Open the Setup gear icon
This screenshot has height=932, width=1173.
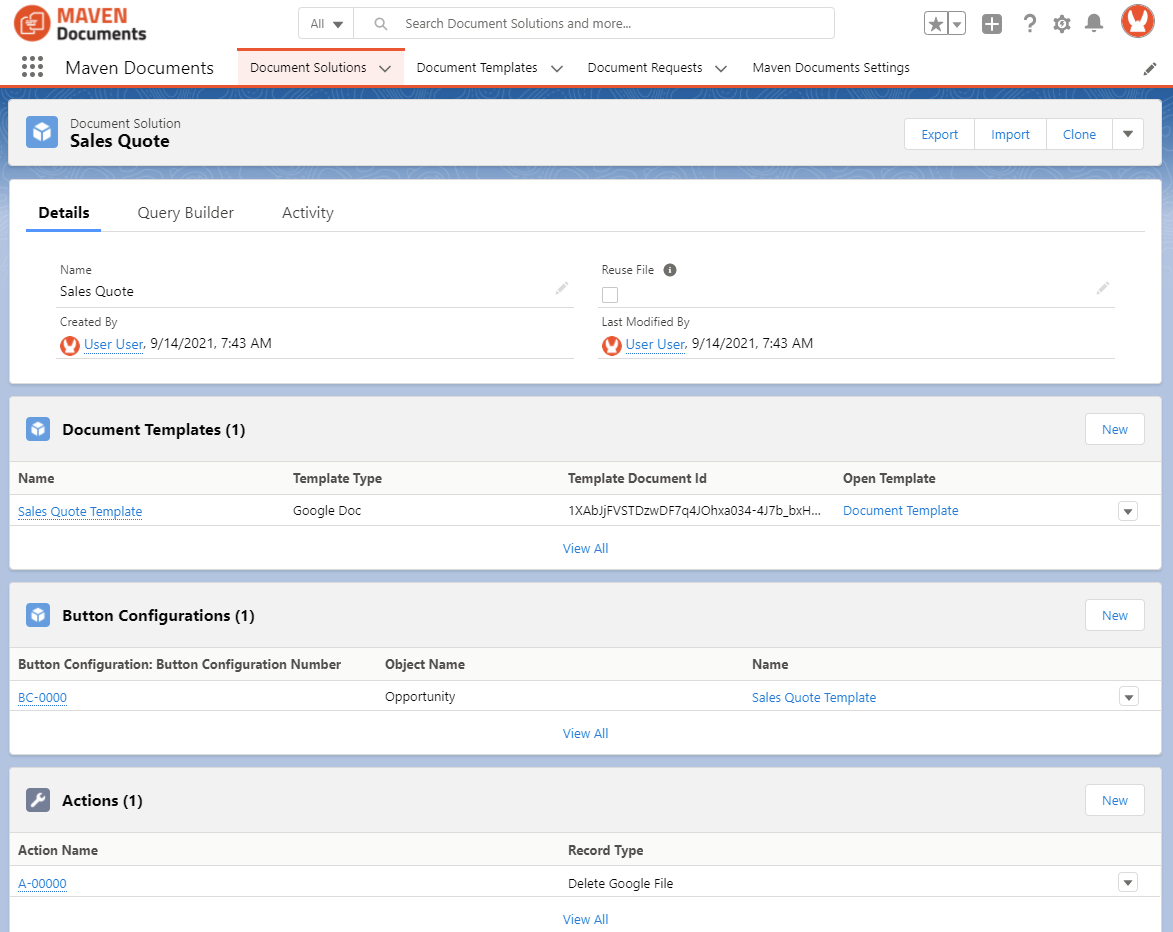[x=1061, y=24]
